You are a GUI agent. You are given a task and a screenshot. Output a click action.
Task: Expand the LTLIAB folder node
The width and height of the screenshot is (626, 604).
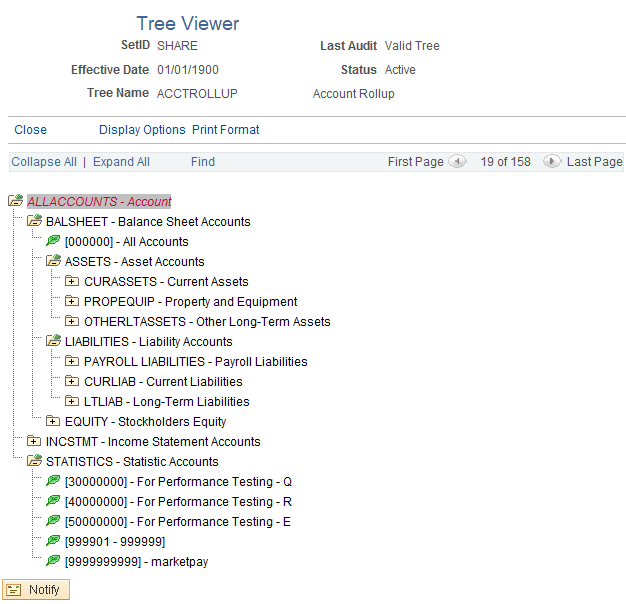pyautogui.click(x=72, y=401)
